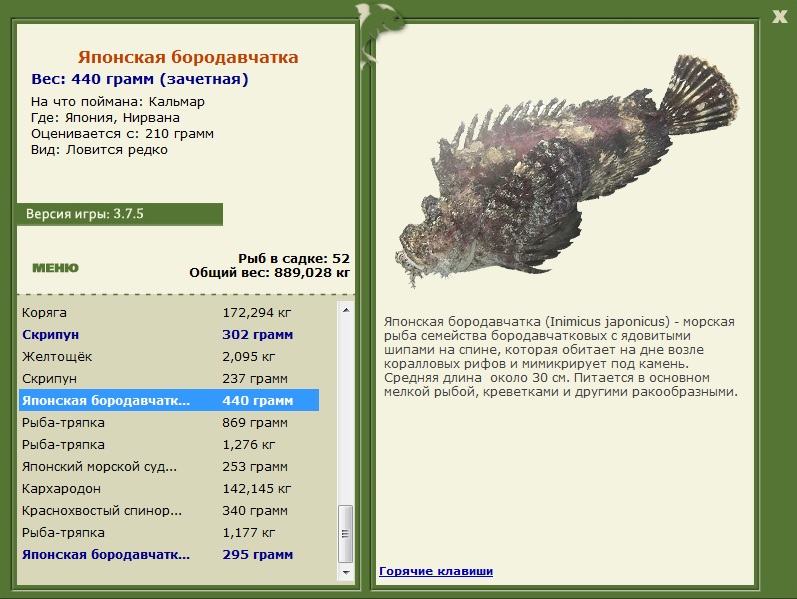797x599 pixels.
Task: Click the stonefish picture
Action: (566, 170)
